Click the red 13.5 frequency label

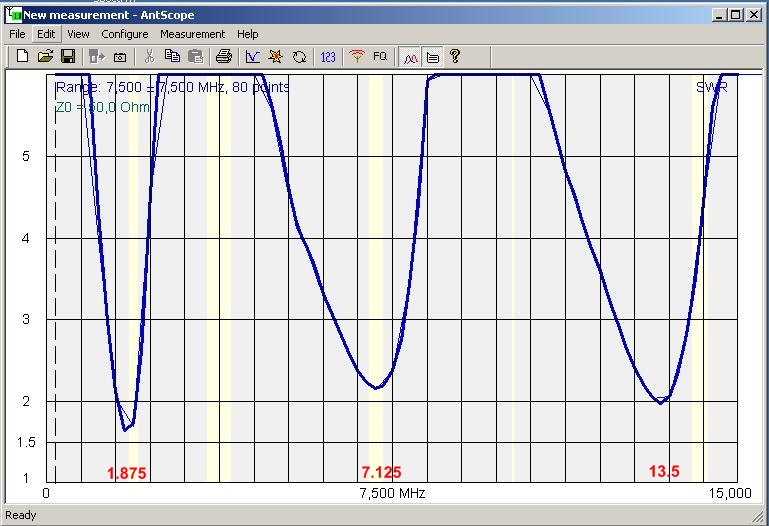tap(664, 471)
